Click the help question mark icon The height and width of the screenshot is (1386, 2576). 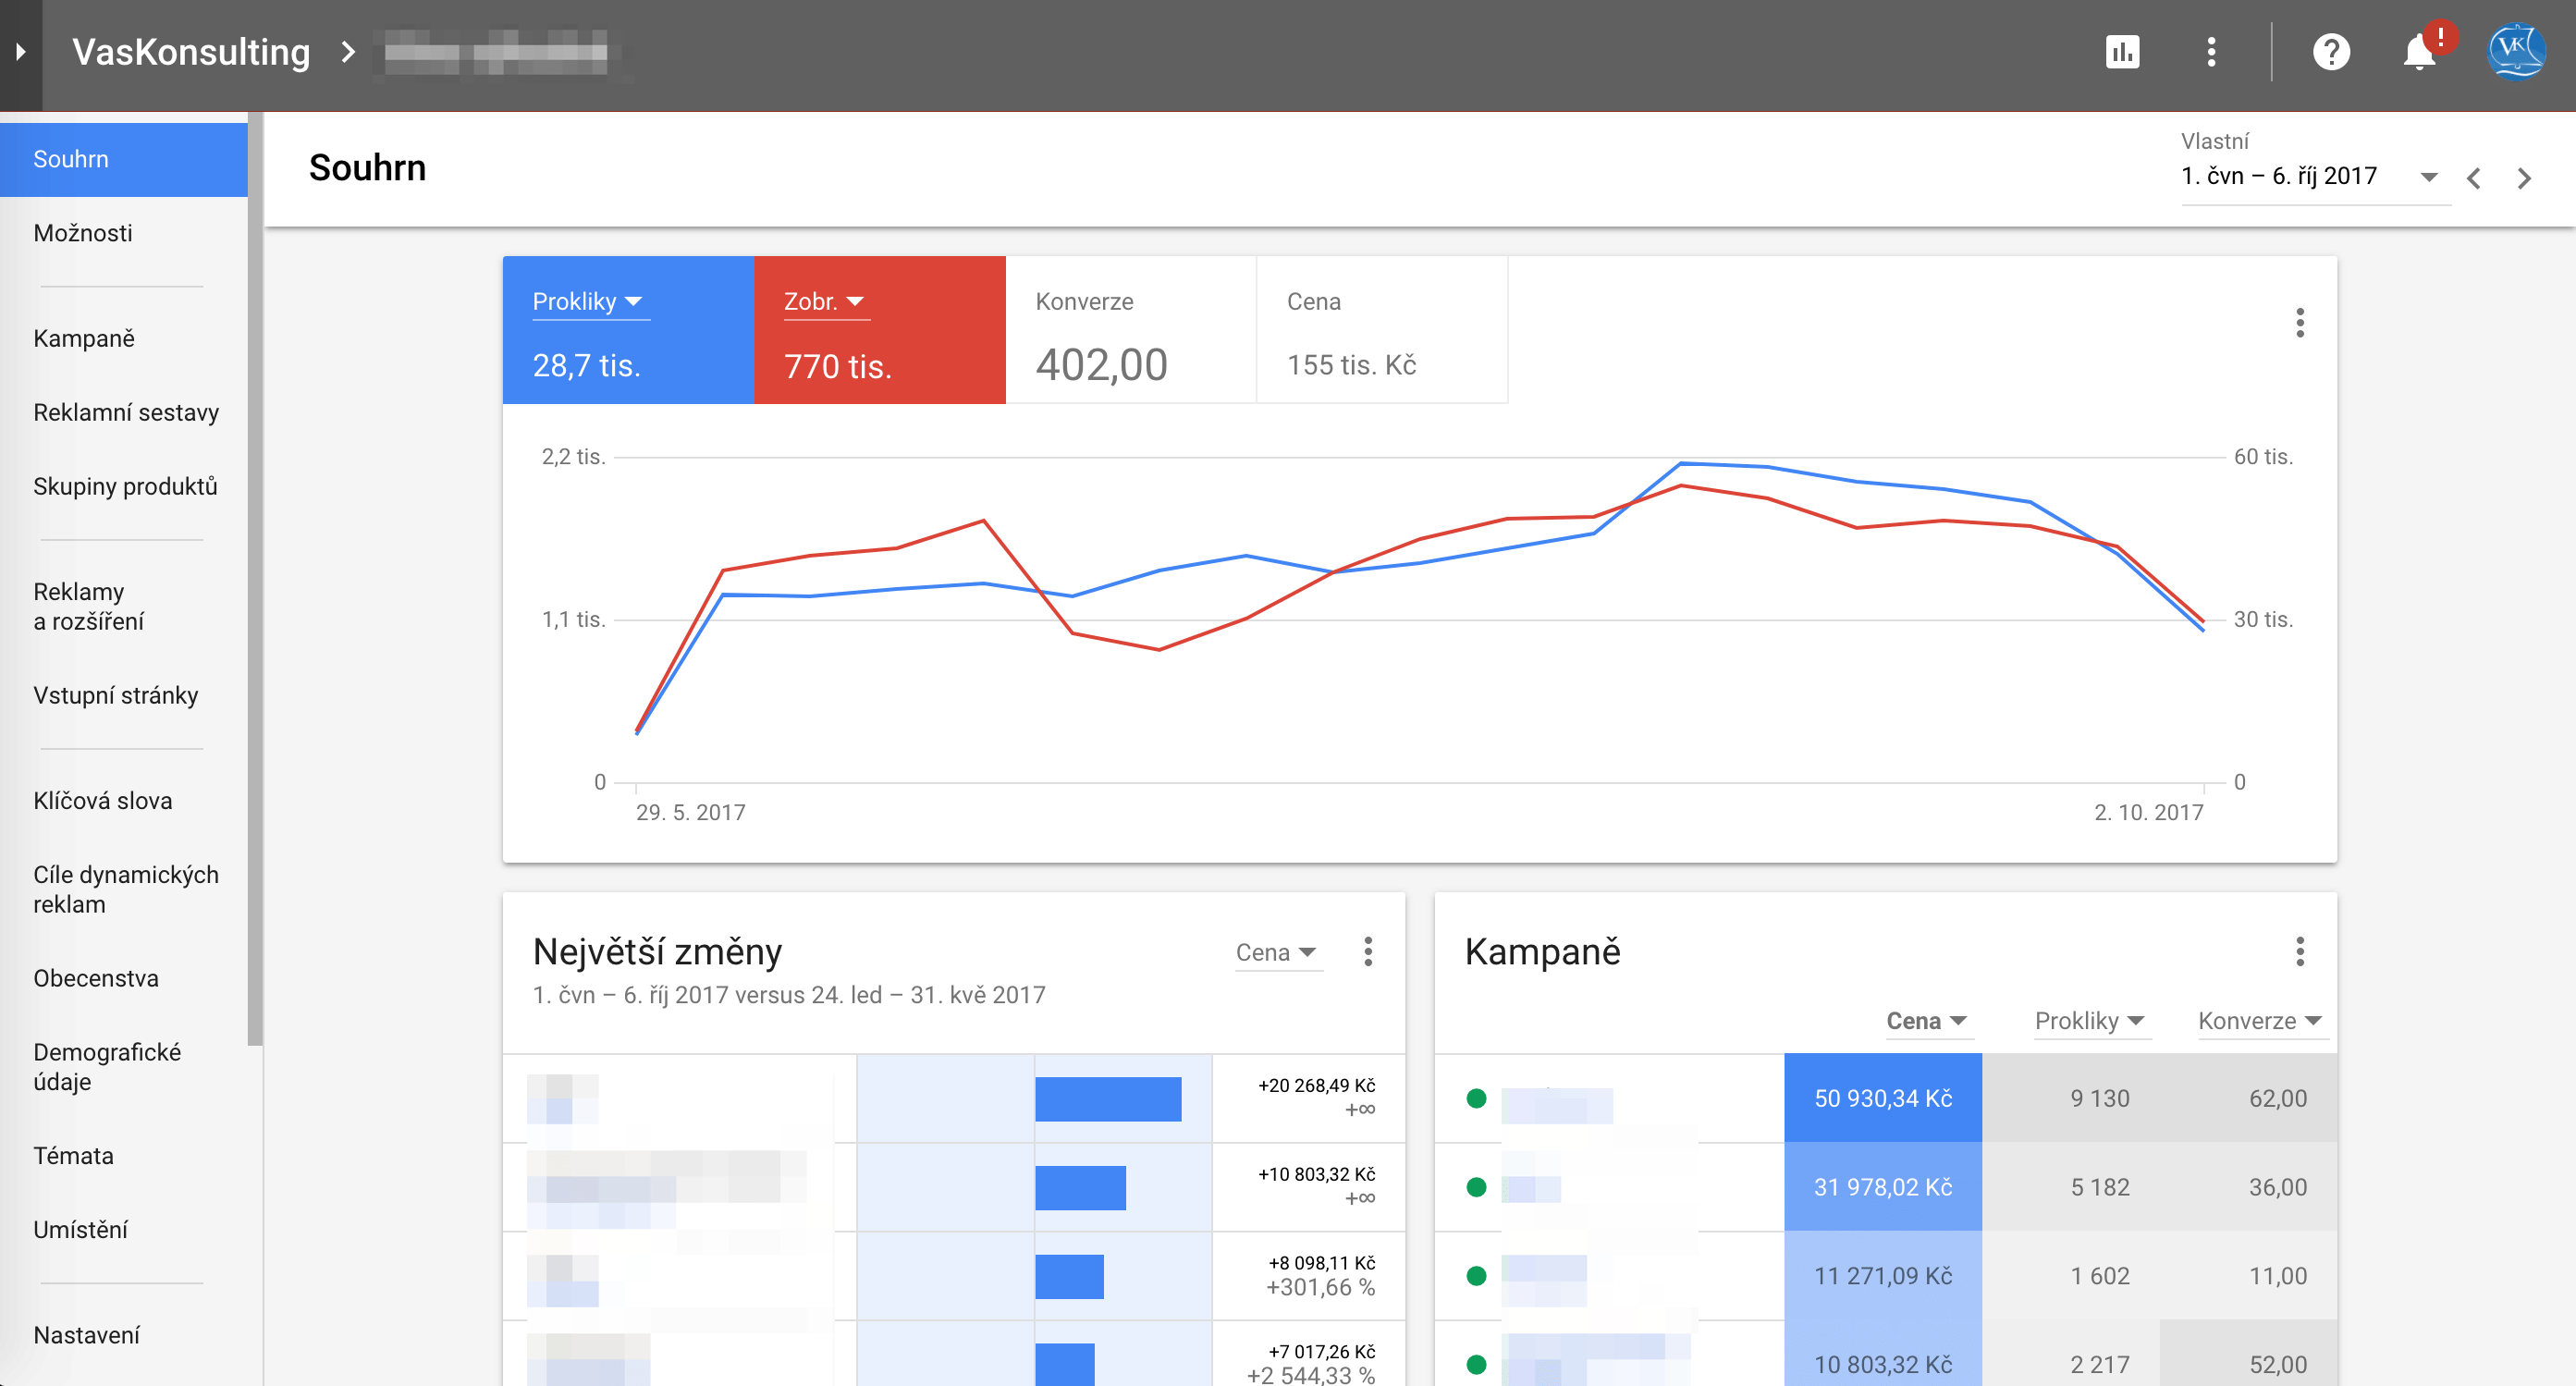click(x=2330, y=52)
